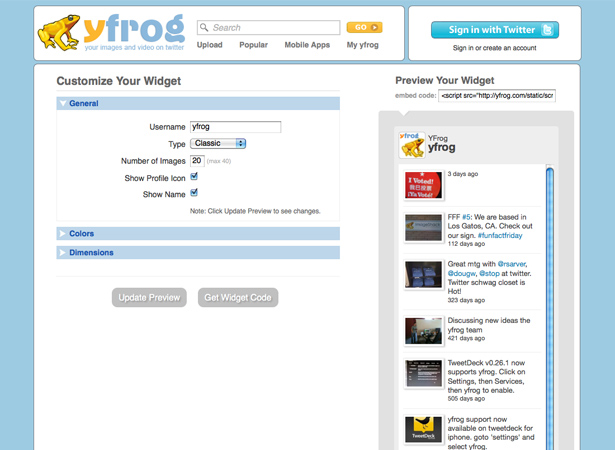This screenshot has width=615, height=450.
Task: Click the Twitter bird icon
Action: point(547,30)
